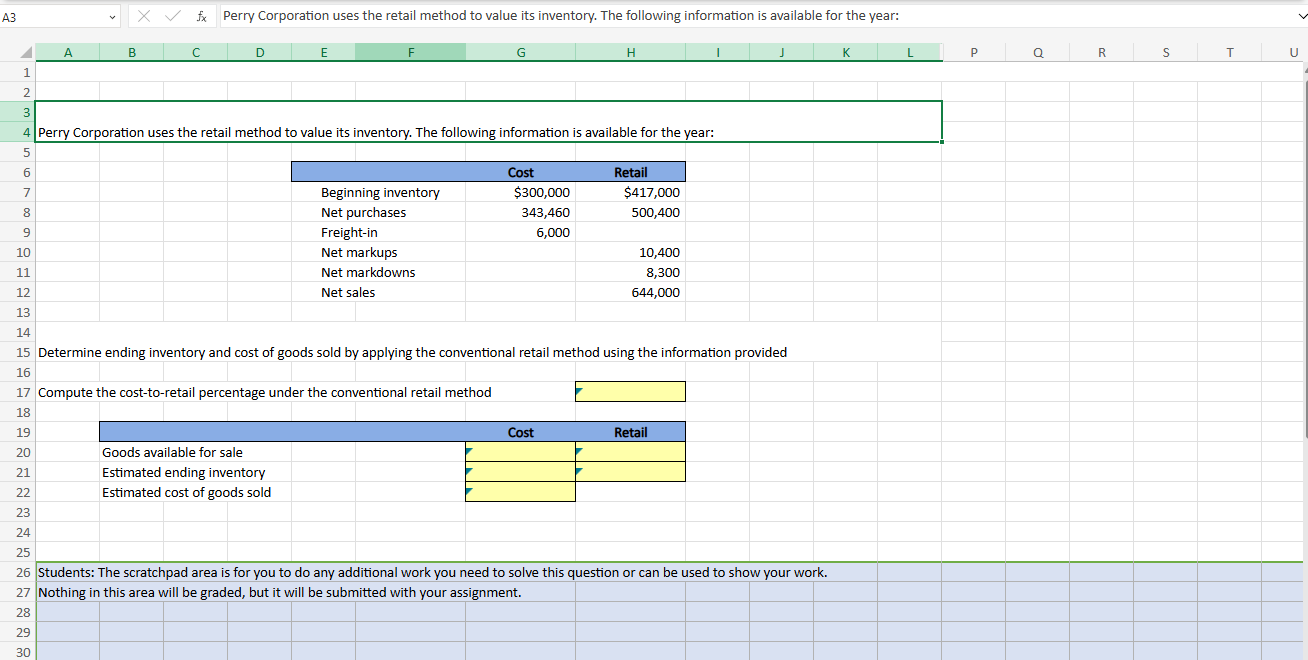The height and width of the screenshot is (660, 1308).
Task: Select the yellow cost-to-retail percentage cell
Action: 630,392
